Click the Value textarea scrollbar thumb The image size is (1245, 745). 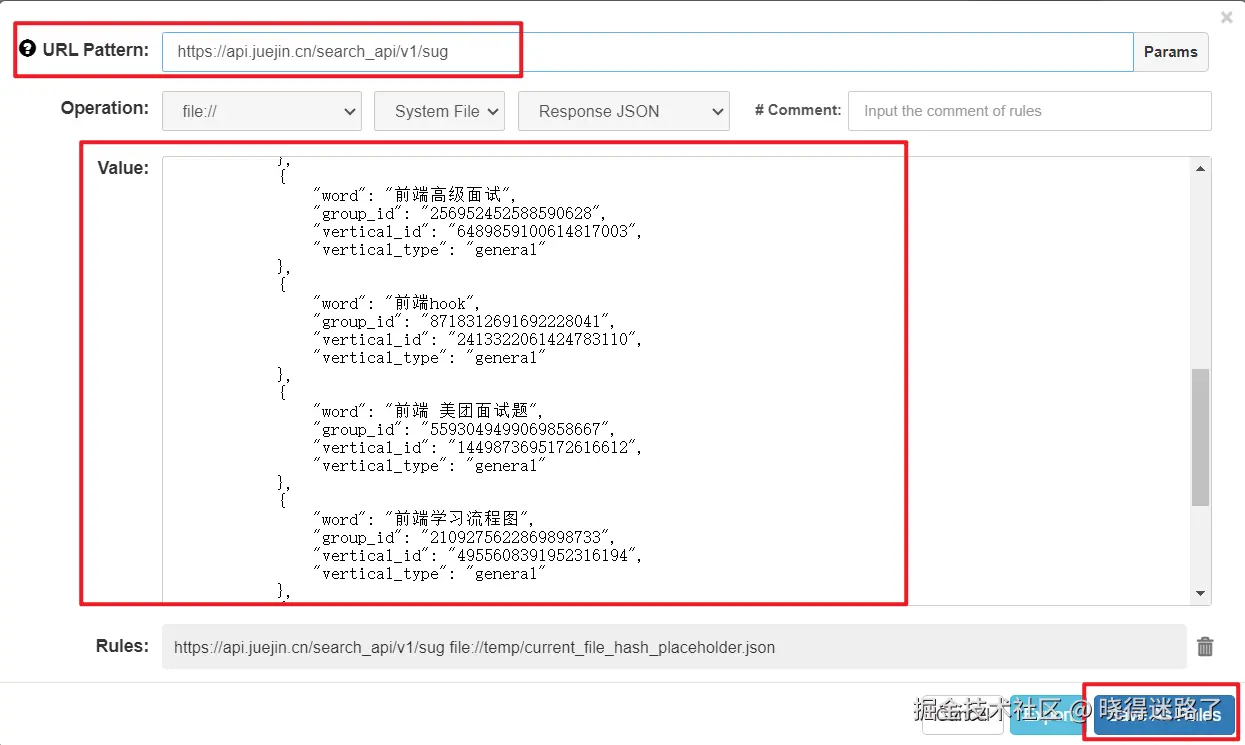1201,437
